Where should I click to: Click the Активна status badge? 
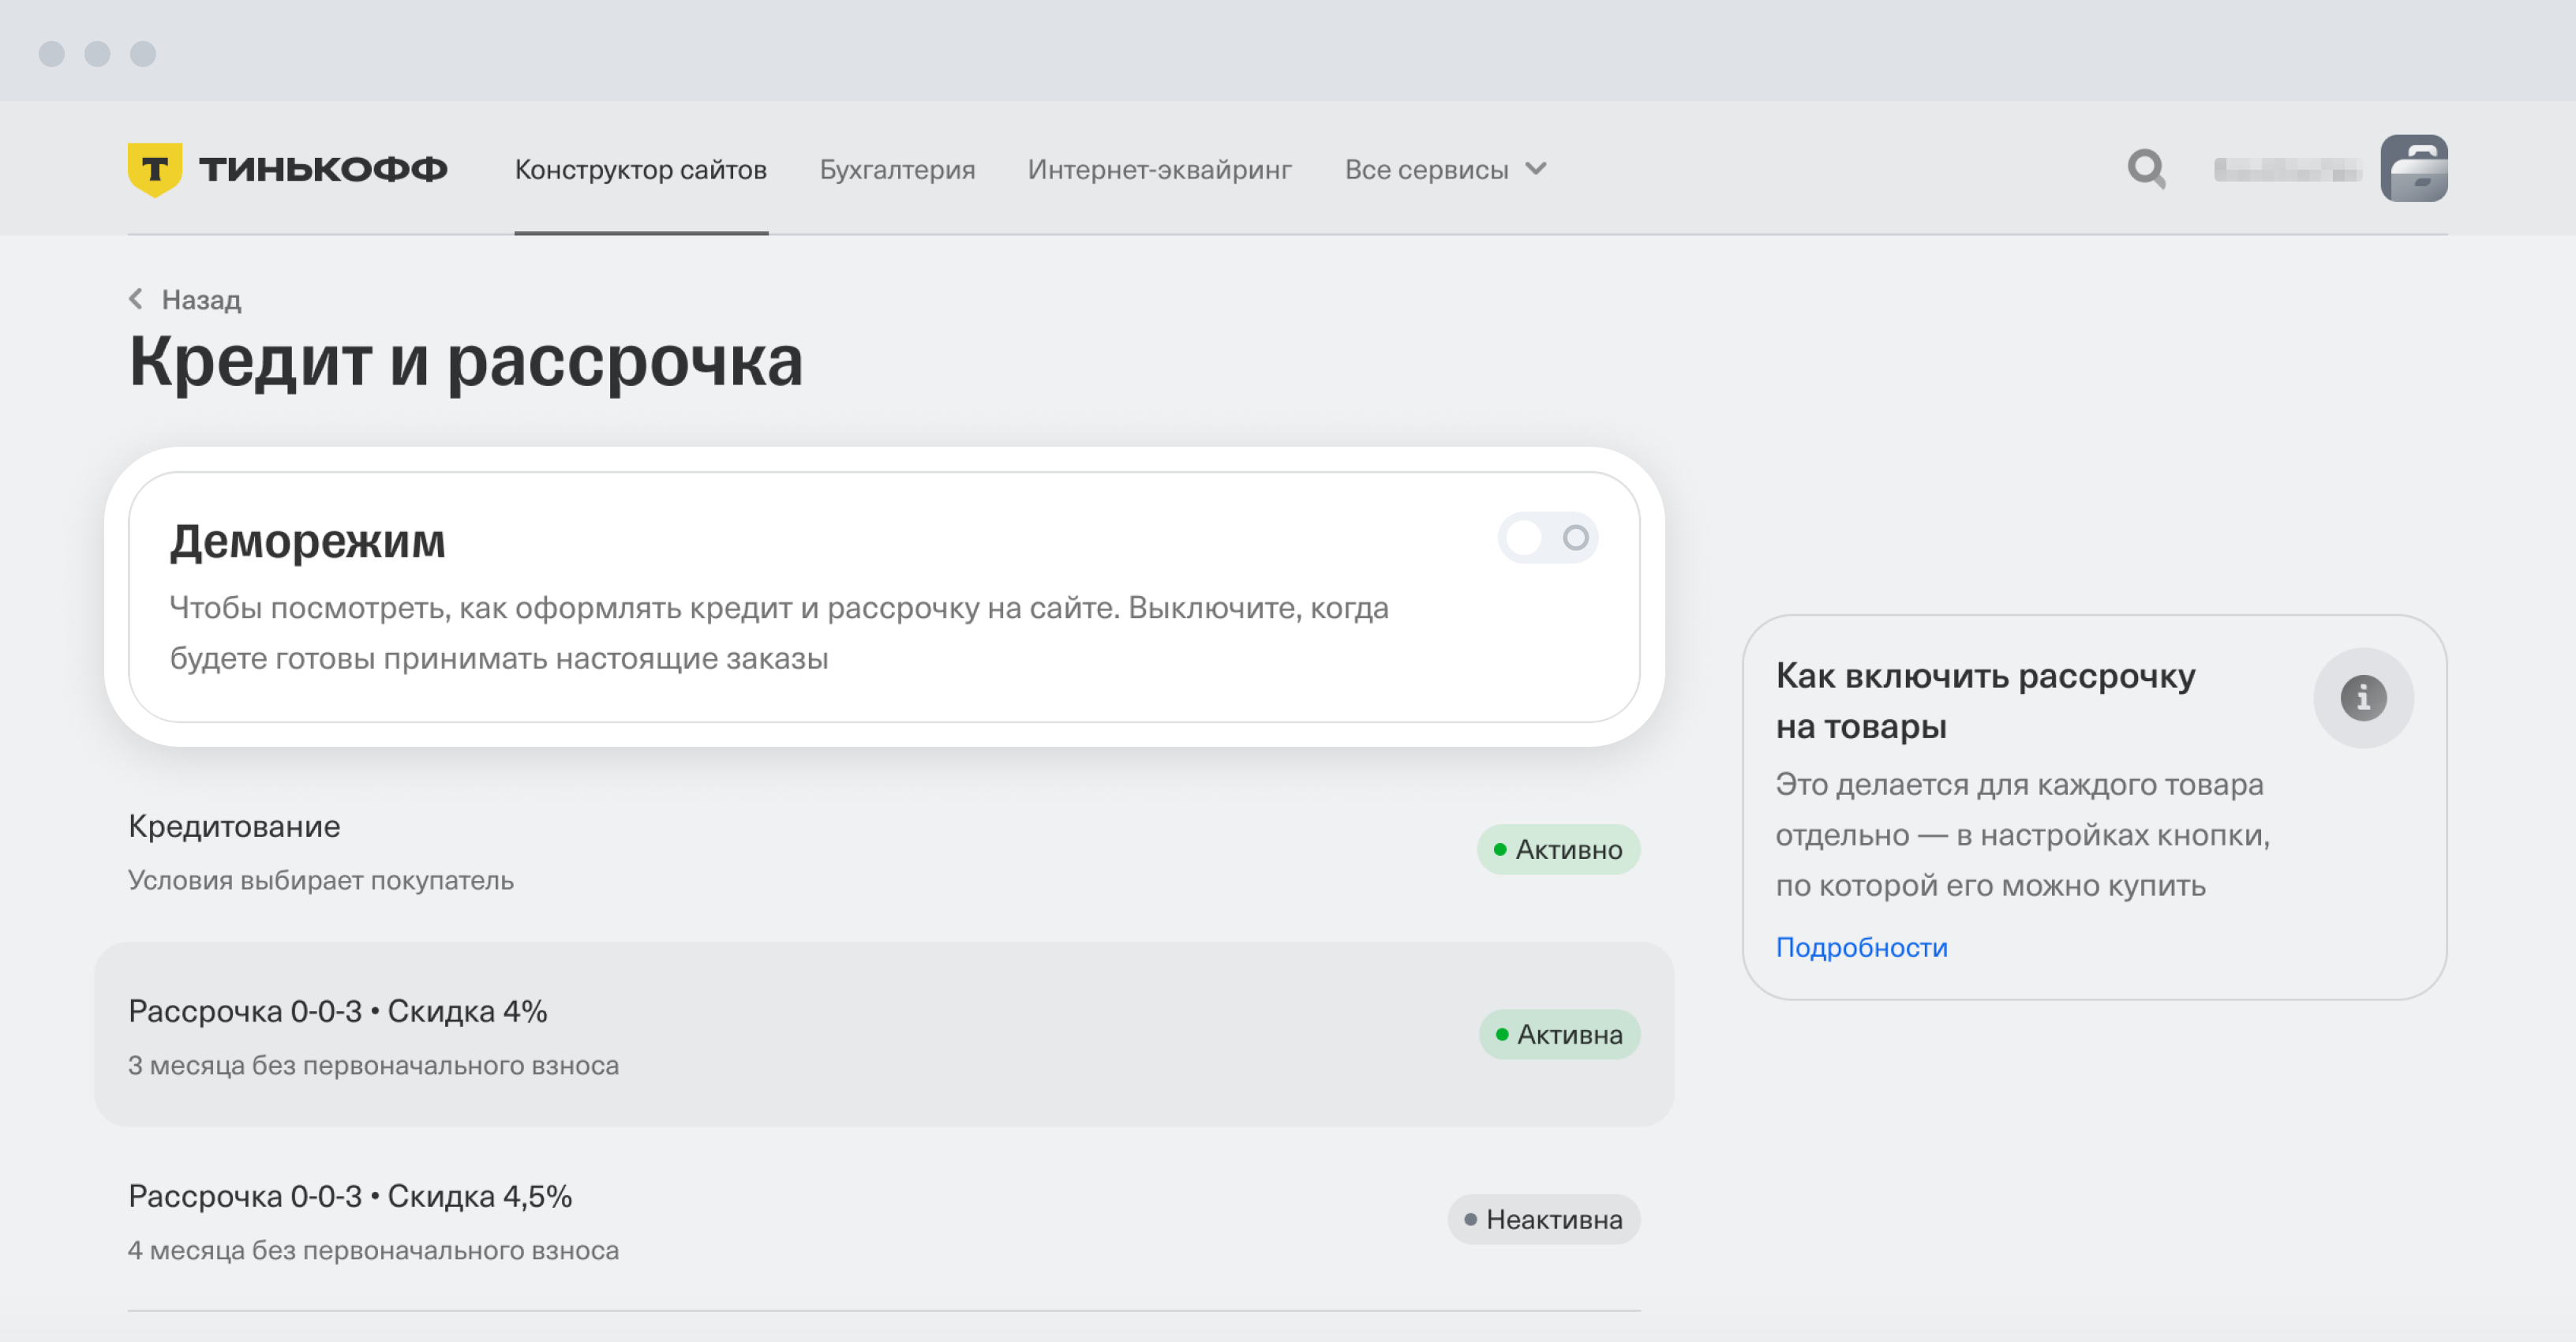click(1559, 1034)
